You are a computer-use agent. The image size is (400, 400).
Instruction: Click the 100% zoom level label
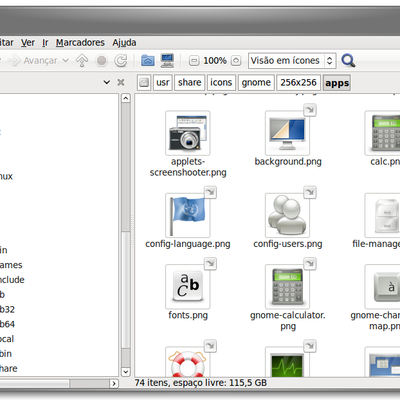pos(215,61)
